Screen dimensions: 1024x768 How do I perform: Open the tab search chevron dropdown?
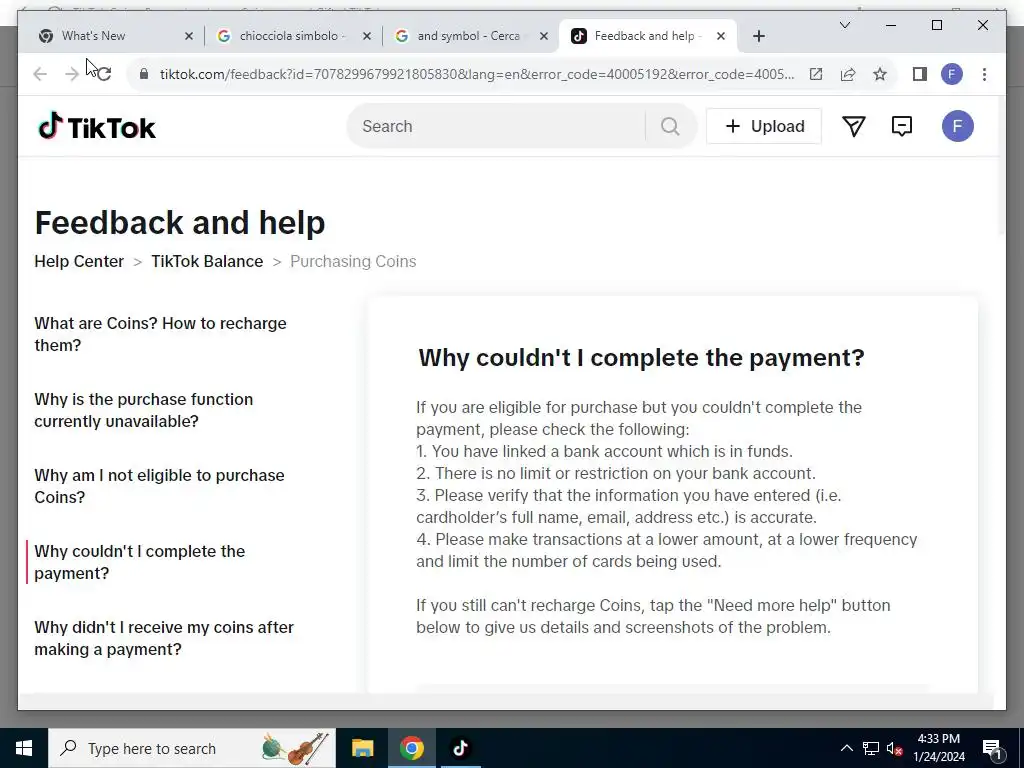844,25
